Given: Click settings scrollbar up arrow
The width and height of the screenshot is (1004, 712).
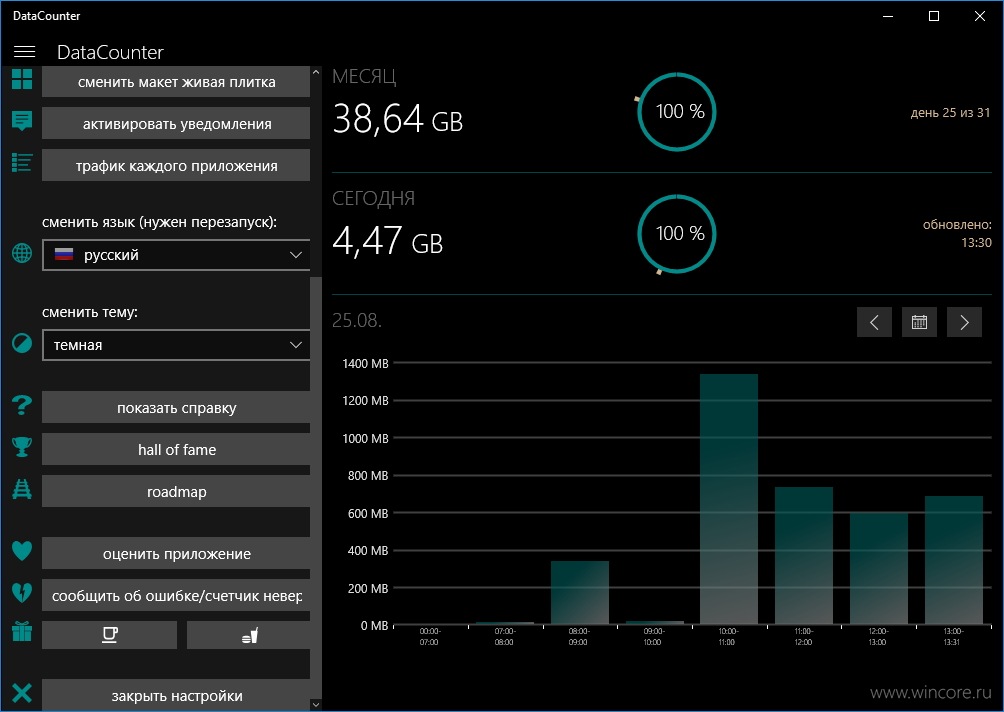Looking at the screenshot, I should (316, 72).
